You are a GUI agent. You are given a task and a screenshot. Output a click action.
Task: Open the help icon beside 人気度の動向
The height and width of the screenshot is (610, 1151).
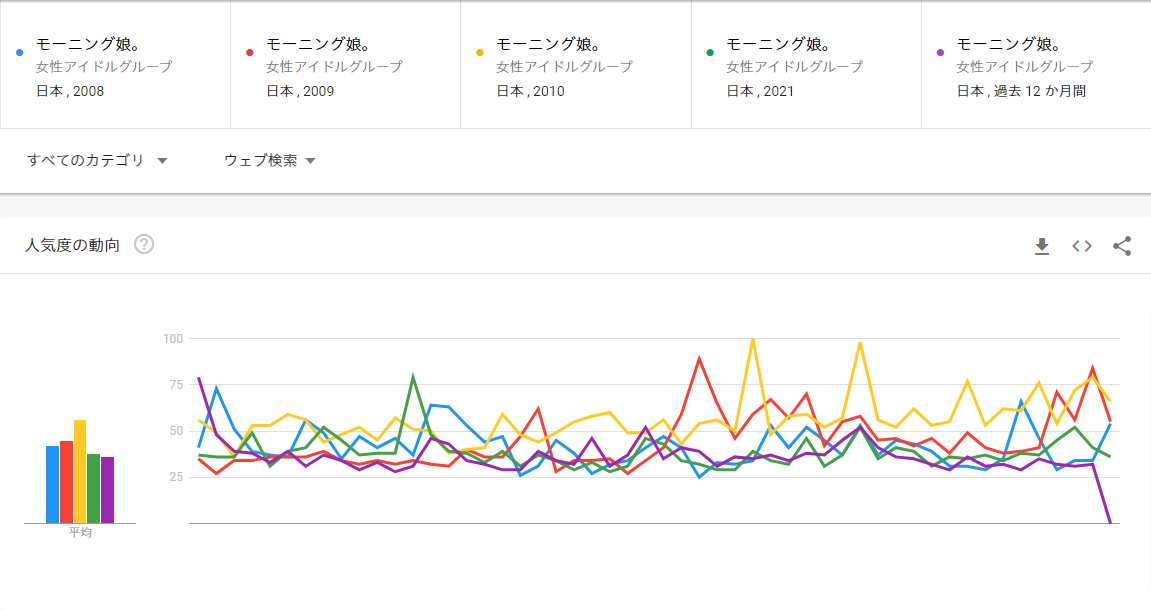[144, 244]
